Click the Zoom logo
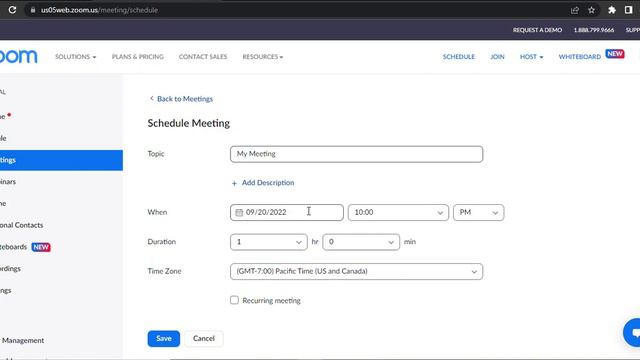Screen dimensions: 640x360 (18, 57)
